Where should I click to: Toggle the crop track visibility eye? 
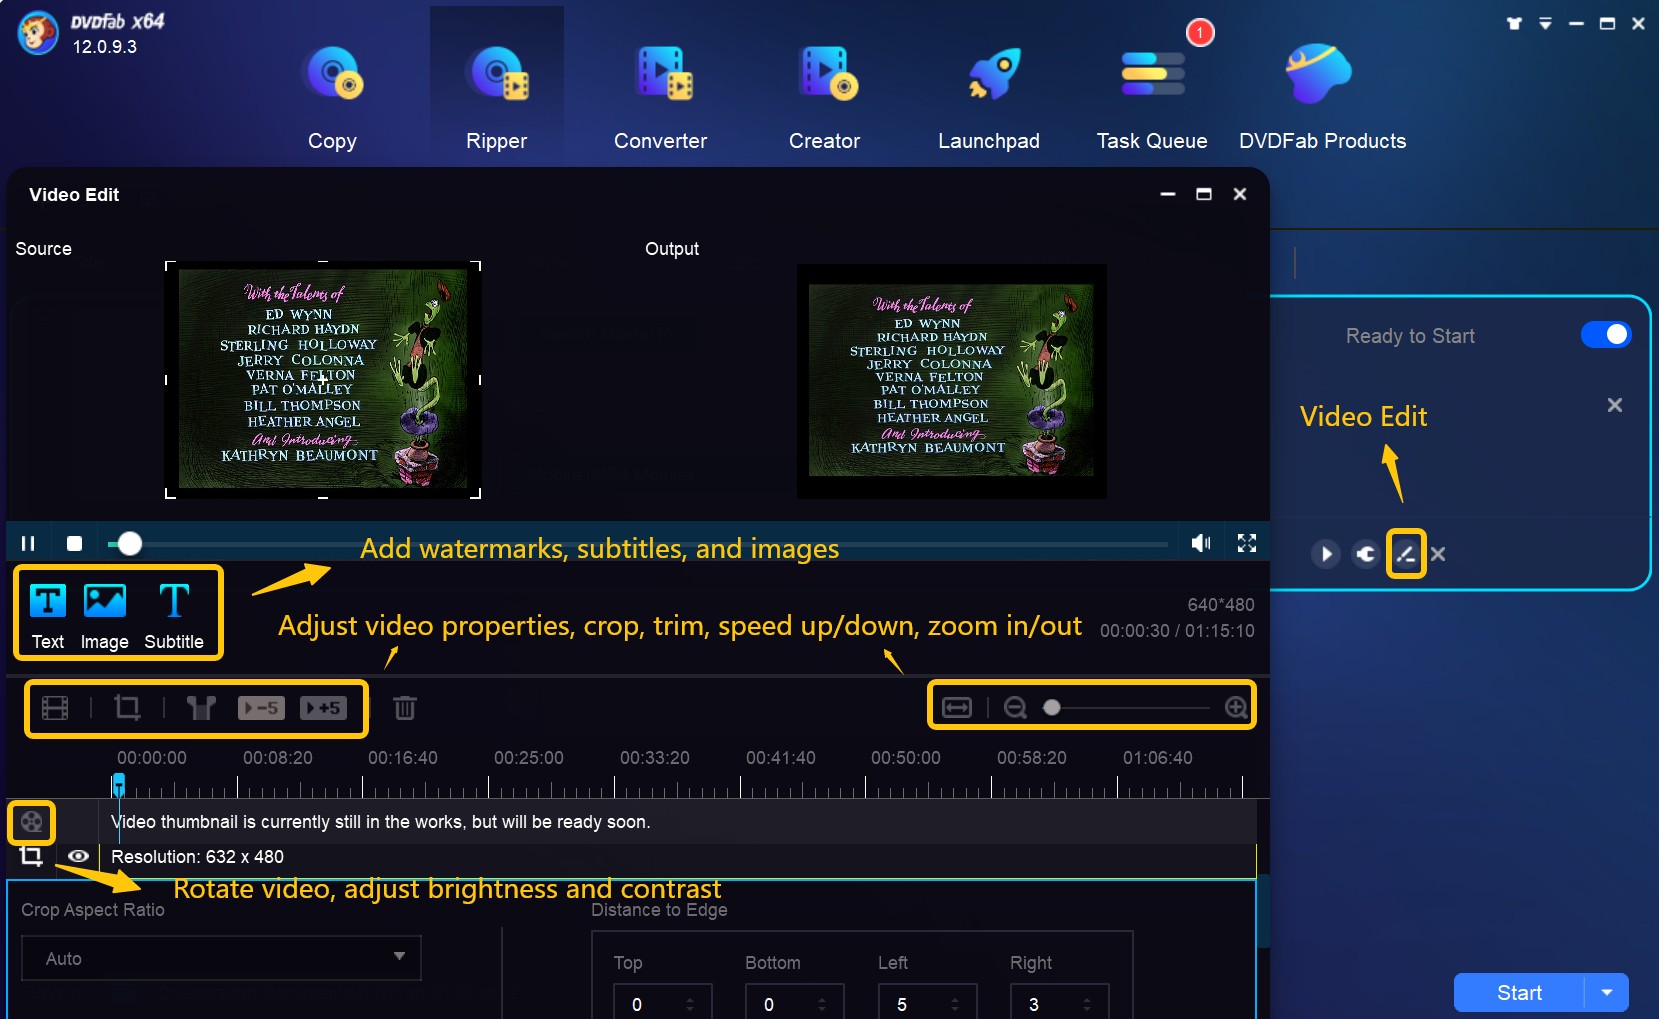(78, 856)
